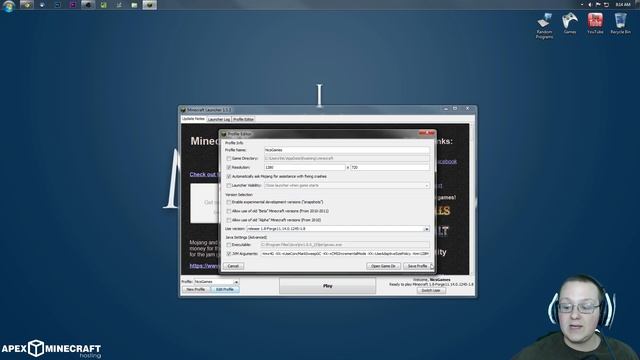Click the JVM Arguments text field
This screenshot has height=360, width=640.
tap(345, 253)
